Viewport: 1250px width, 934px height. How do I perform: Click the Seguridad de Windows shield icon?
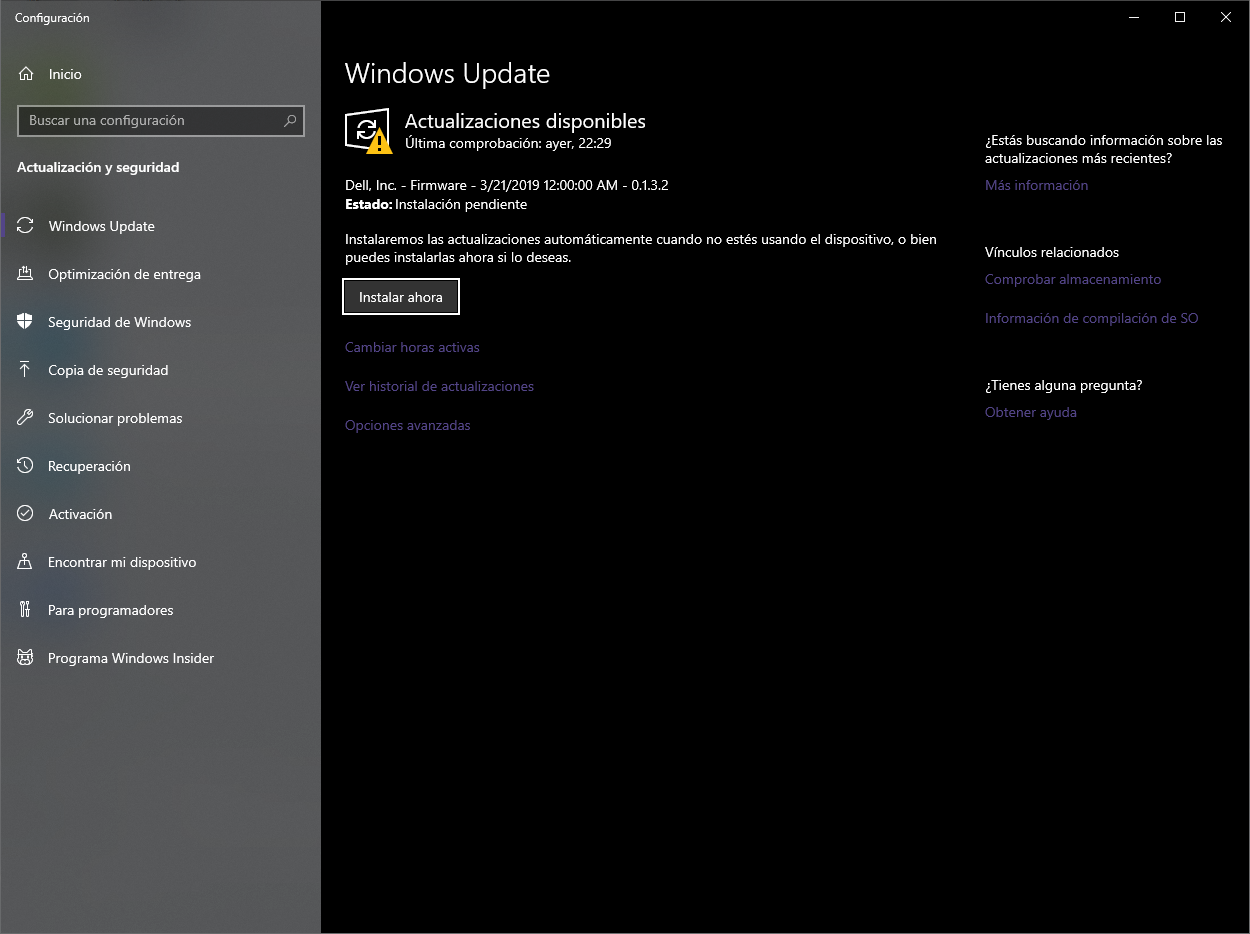click(26, 322)
